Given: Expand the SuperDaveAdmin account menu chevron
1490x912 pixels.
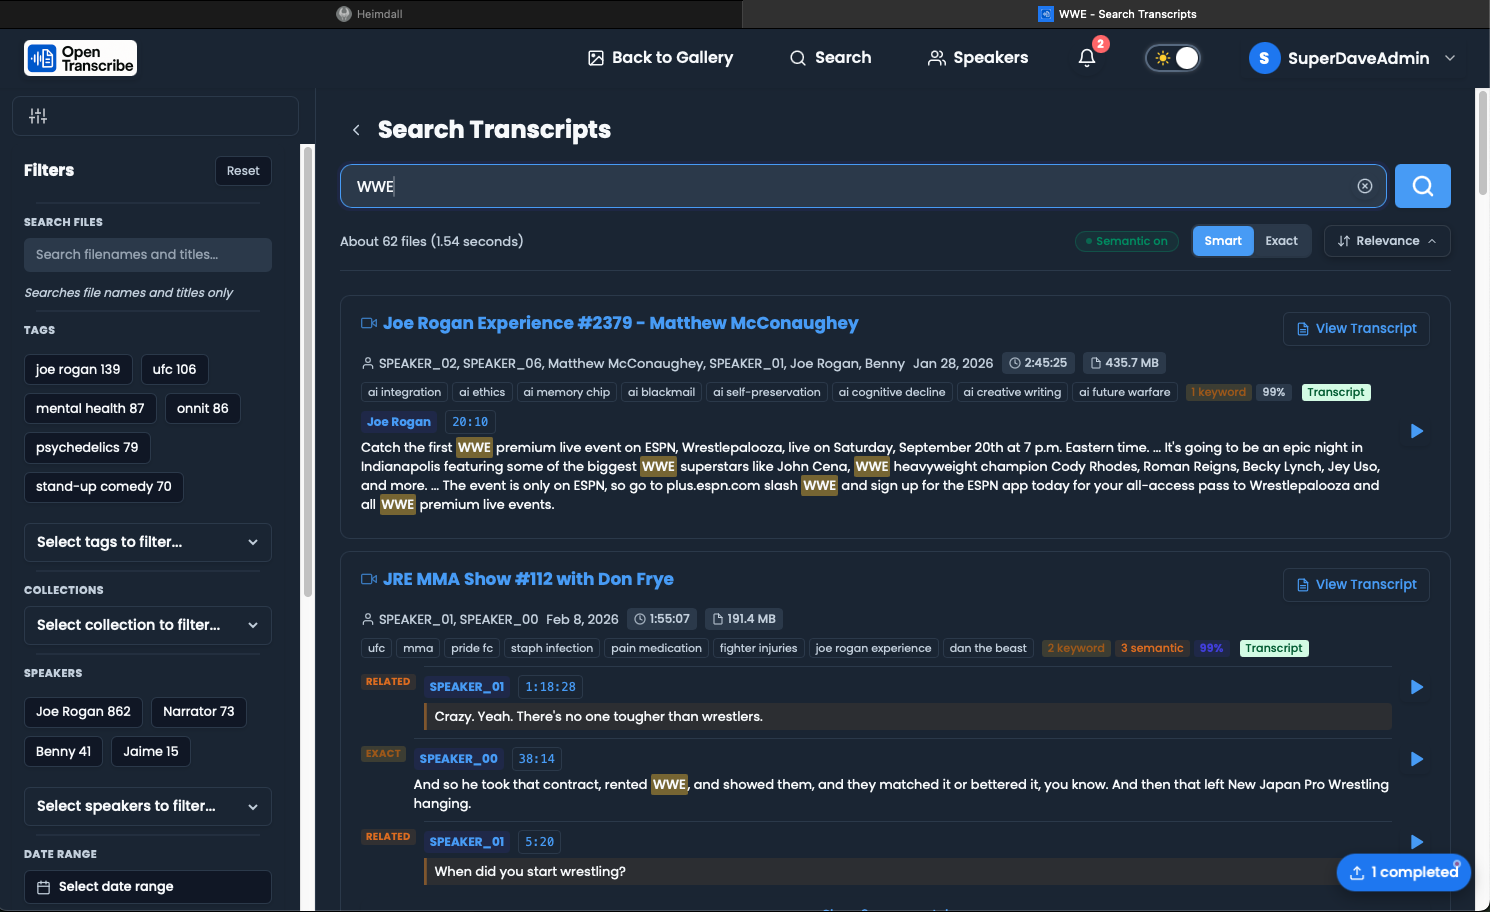Looking at the screenshot, I should (x=1450, y=58).
